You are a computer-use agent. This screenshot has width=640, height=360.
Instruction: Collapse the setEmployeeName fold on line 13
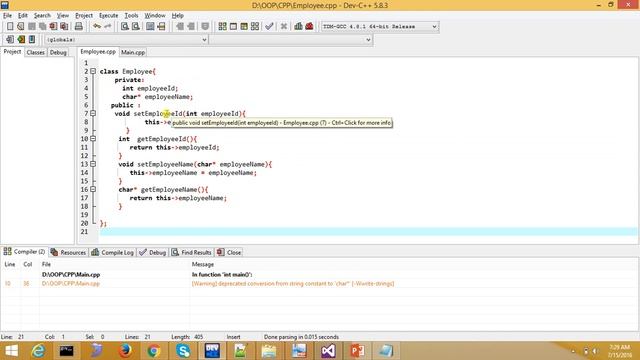point(93,164)
